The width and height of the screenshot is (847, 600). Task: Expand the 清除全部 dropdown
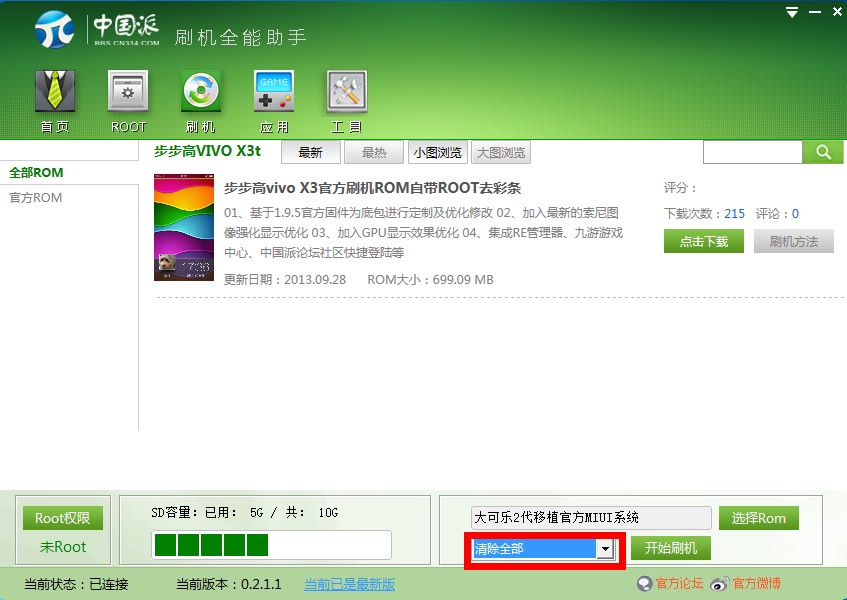click(x=605, y=549)
